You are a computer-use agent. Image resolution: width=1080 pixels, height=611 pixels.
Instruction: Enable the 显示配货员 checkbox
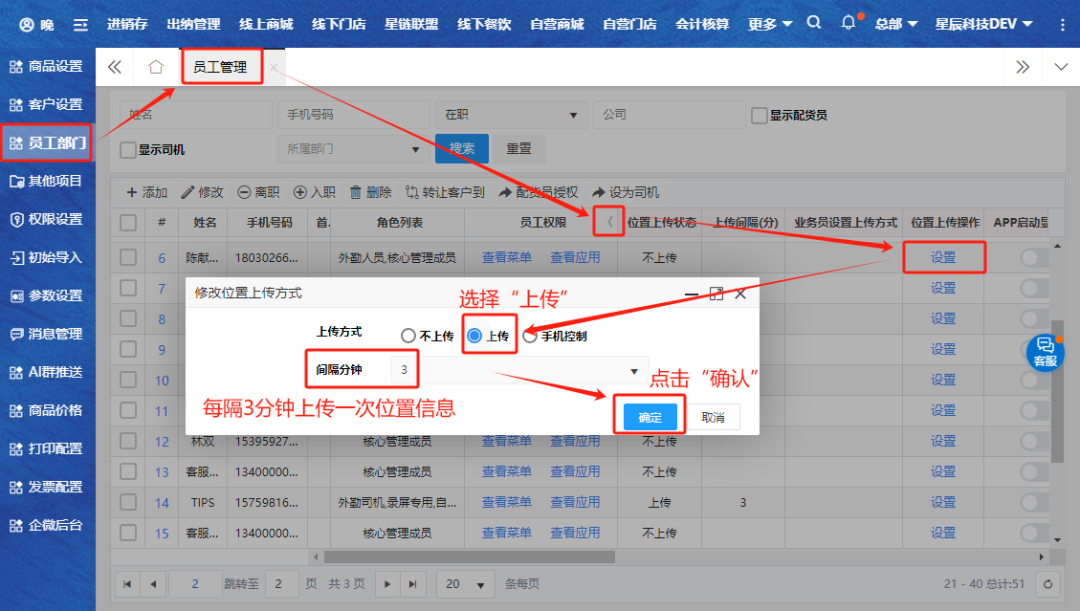pos(759,115)
